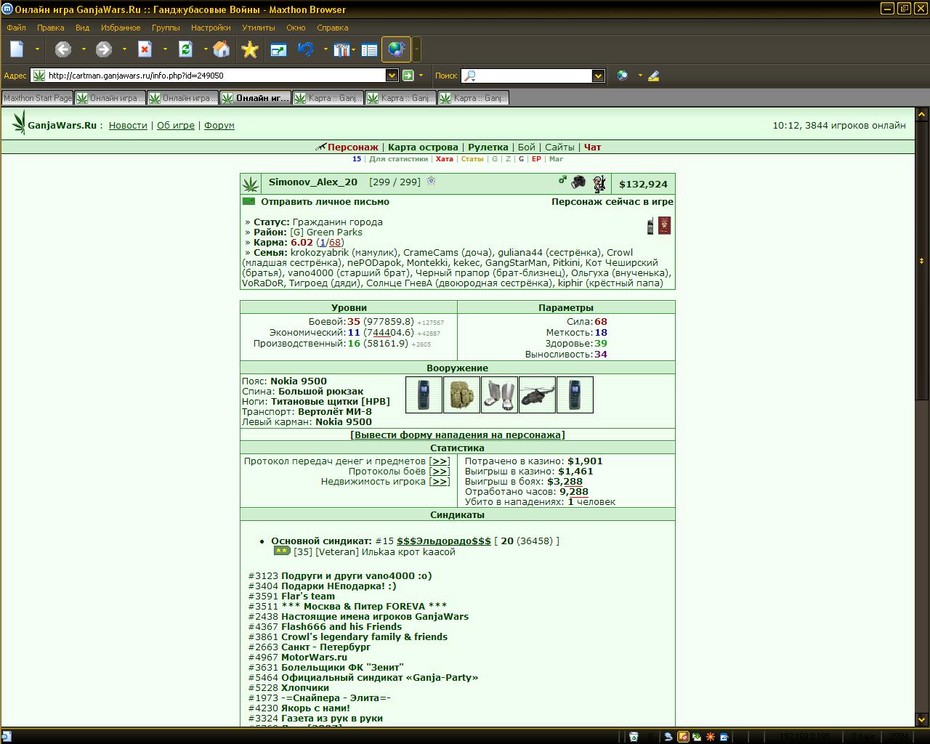Open the Чат link

(592, 147)
